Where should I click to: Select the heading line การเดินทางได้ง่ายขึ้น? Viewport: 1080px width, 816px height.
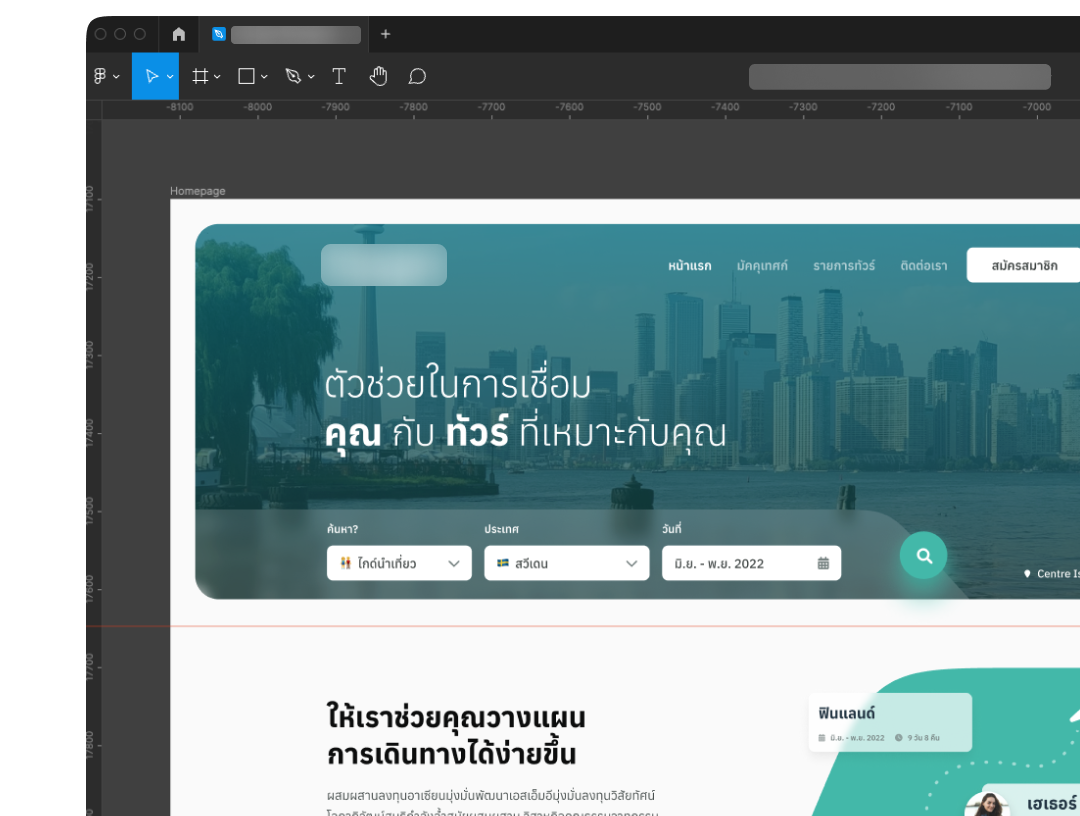point(451,754)
